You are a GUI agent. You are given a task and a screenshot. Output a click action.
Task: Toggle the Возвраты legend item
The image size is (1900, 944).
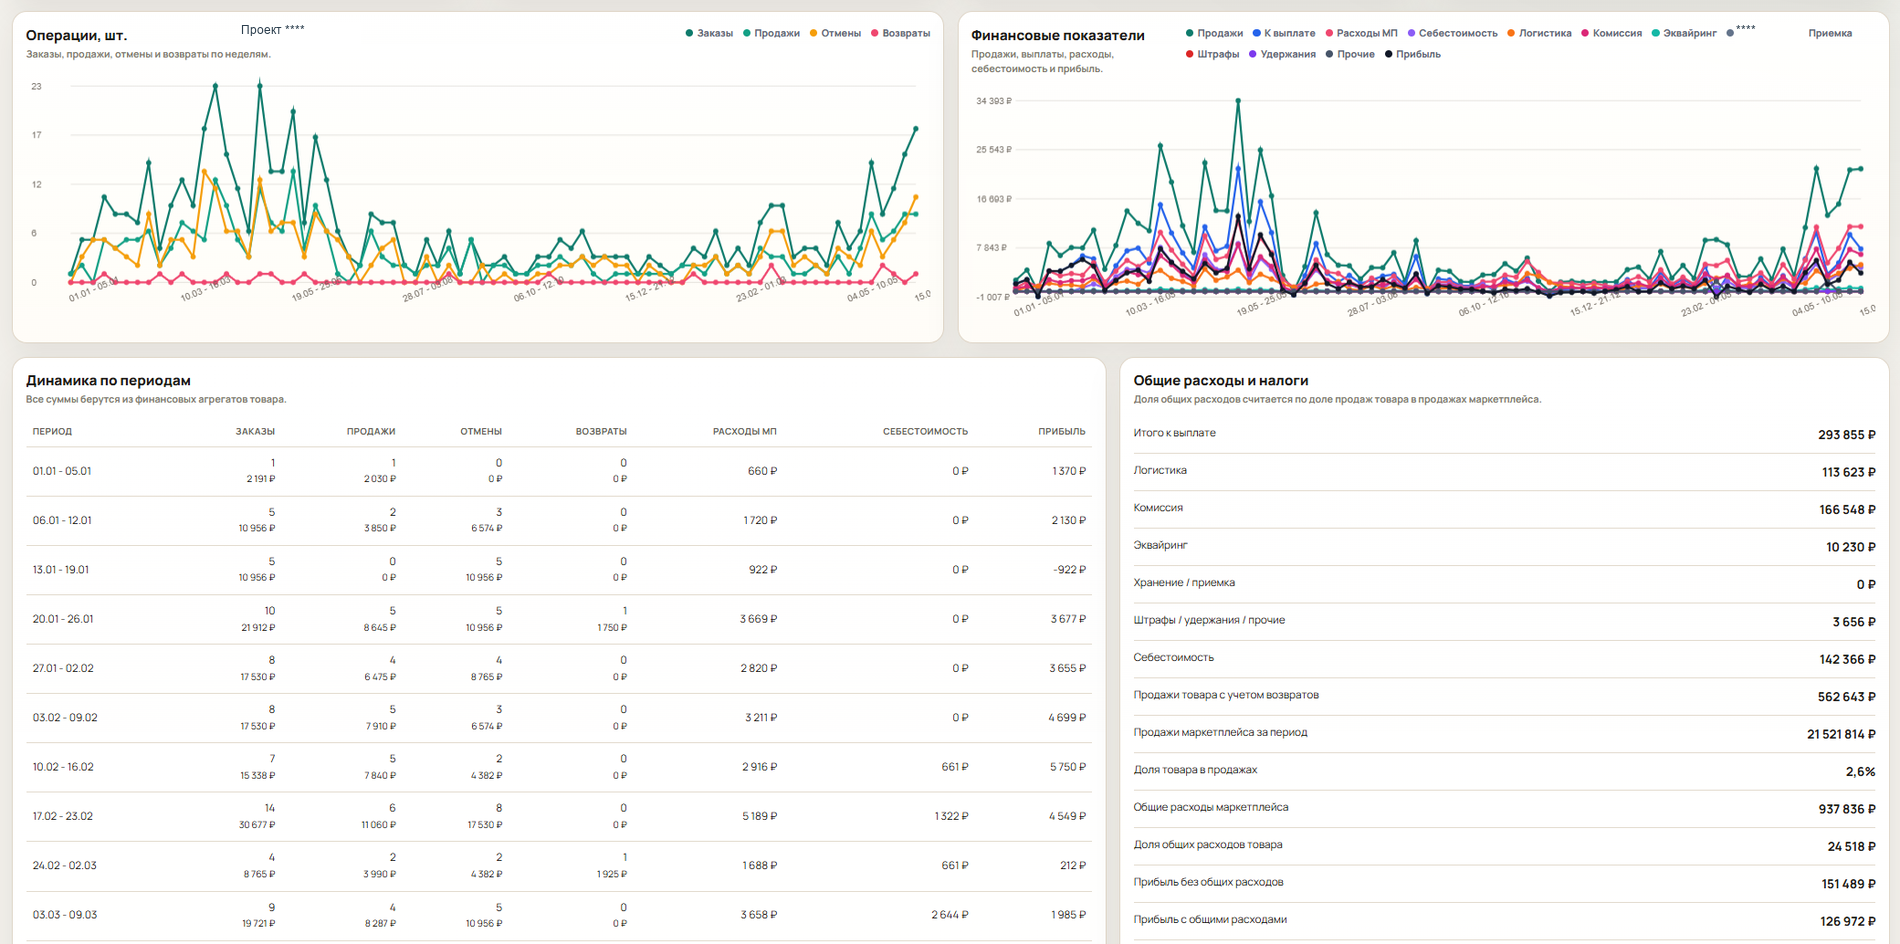pyautogui.click(x=900, y=33)
